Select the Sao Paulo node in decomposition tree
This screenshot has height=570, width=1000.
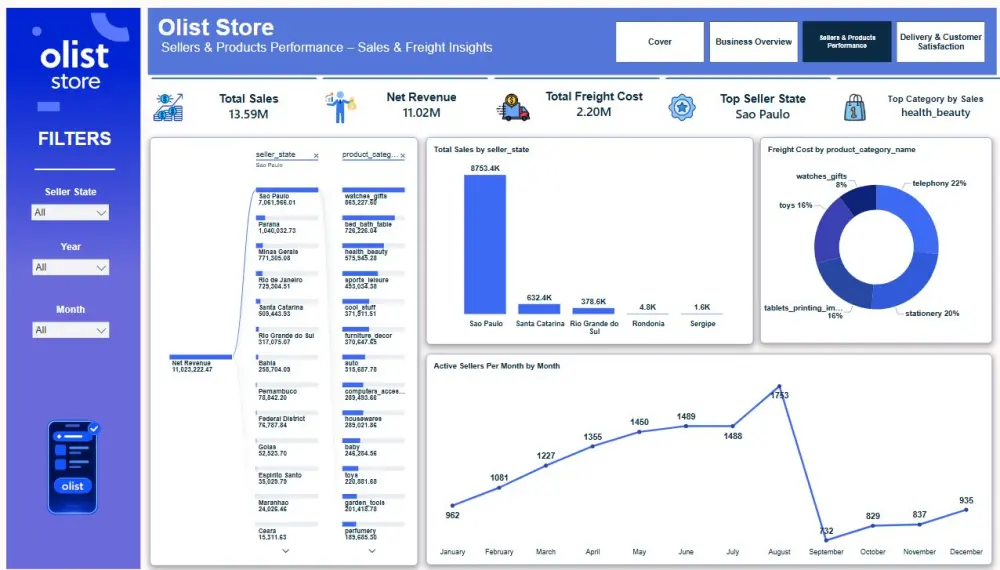(x=287, y=197)
